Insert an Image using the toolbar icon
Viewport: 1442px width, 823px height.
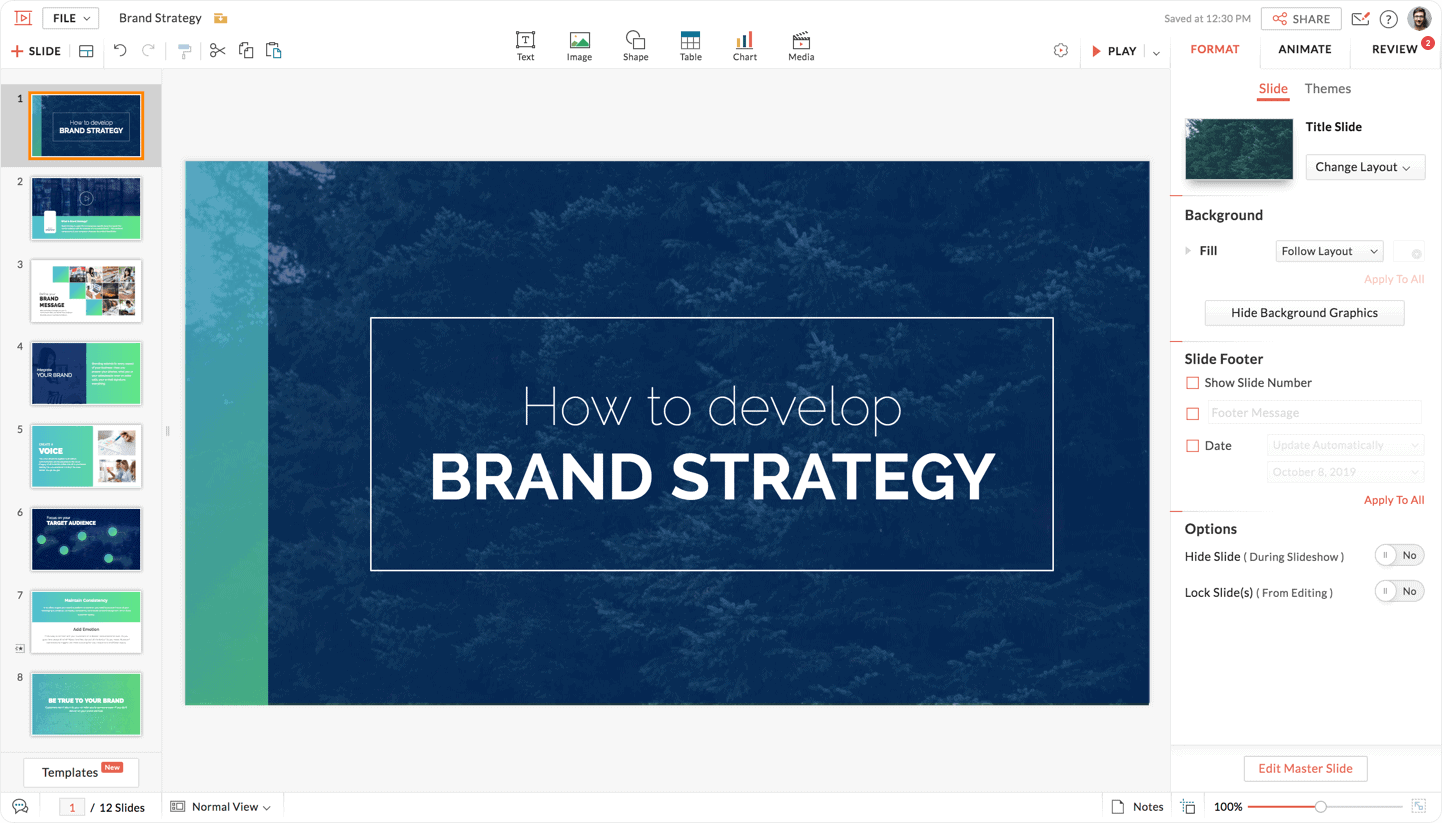pyautogui.click(x=580, y=46)
